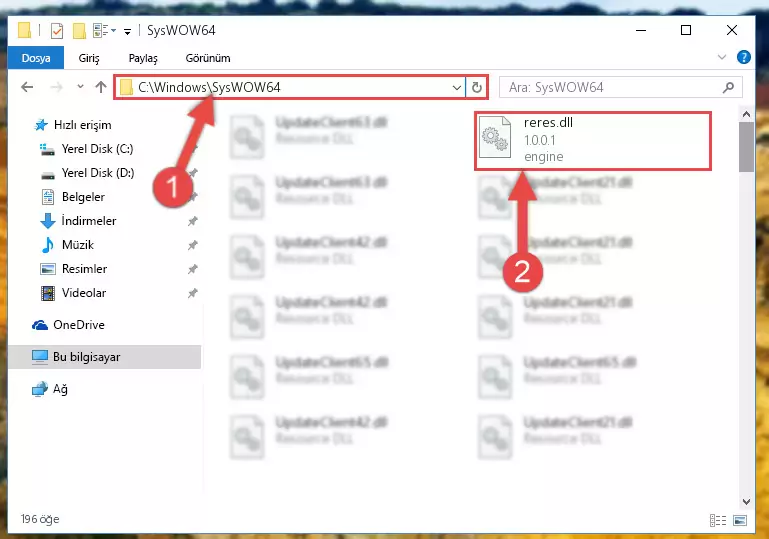The width and height of the screenshot is (769, 539).
Task: Click the Back navigation arrow
Action: 27,87
